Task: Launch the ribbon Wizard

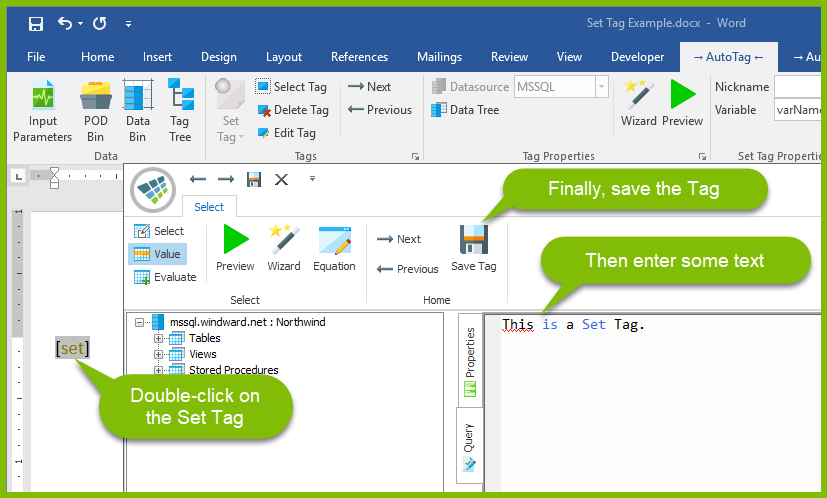Action: coord(639,103)
